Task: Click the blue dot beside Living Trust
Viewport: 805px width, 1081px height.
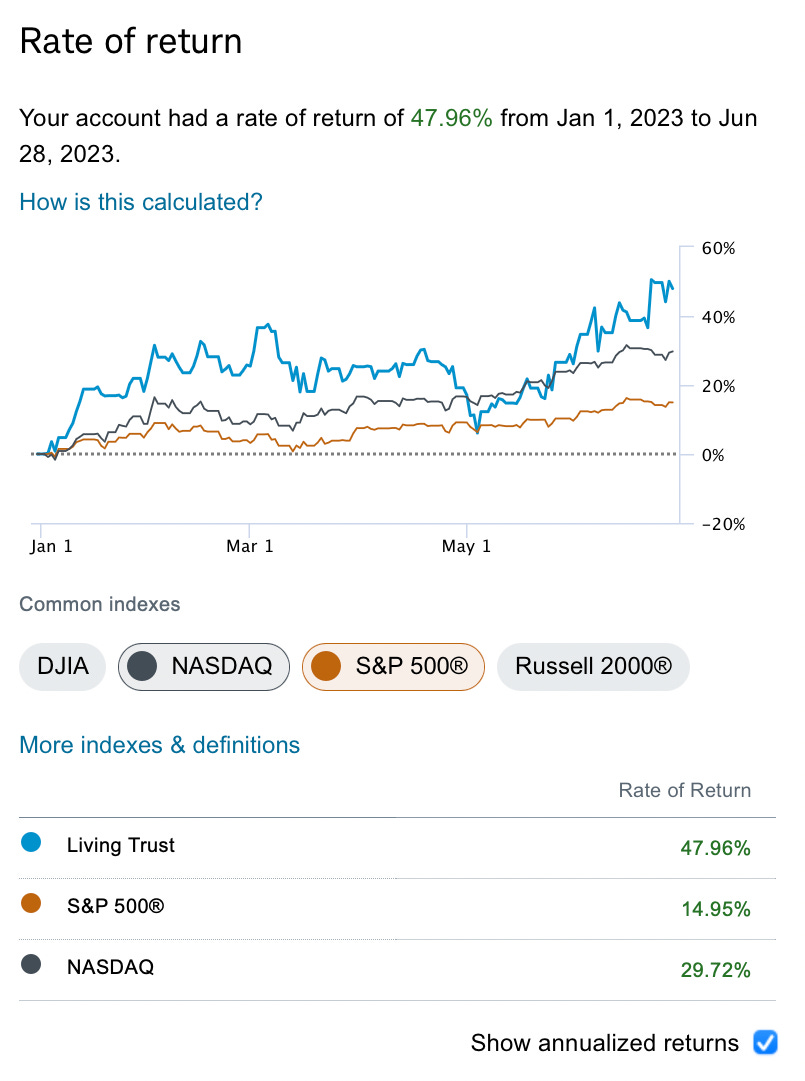Action: [x=31, y=844]
